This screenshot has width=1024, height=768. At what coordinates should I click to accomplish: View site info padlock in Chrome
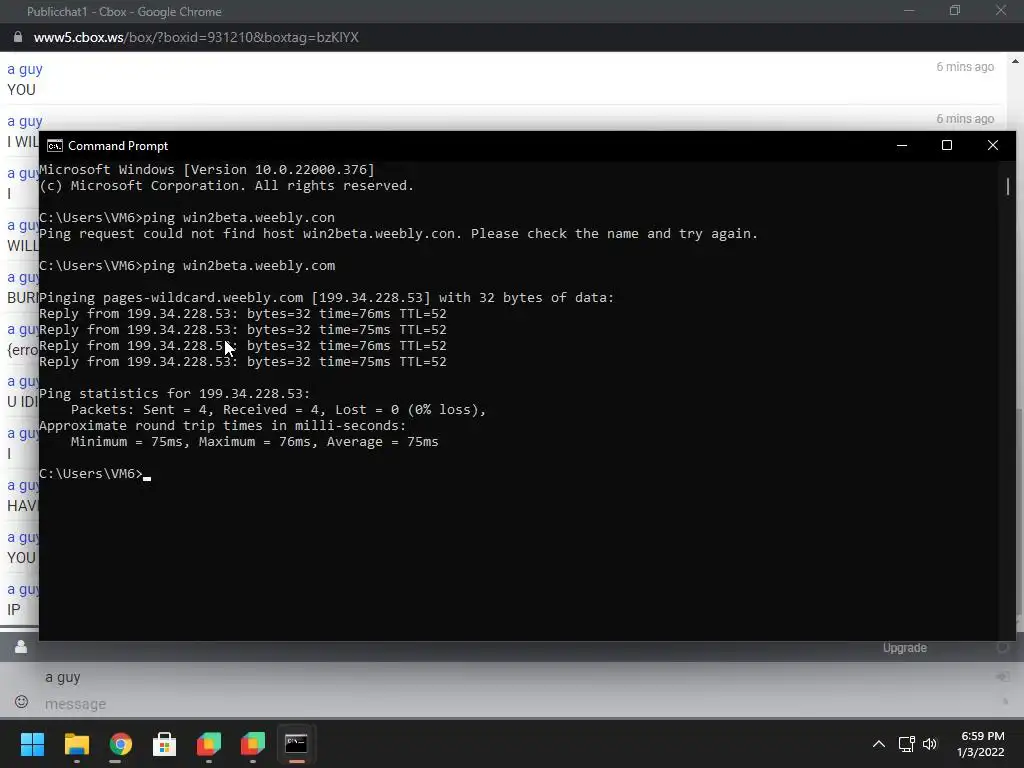point(18,37)
